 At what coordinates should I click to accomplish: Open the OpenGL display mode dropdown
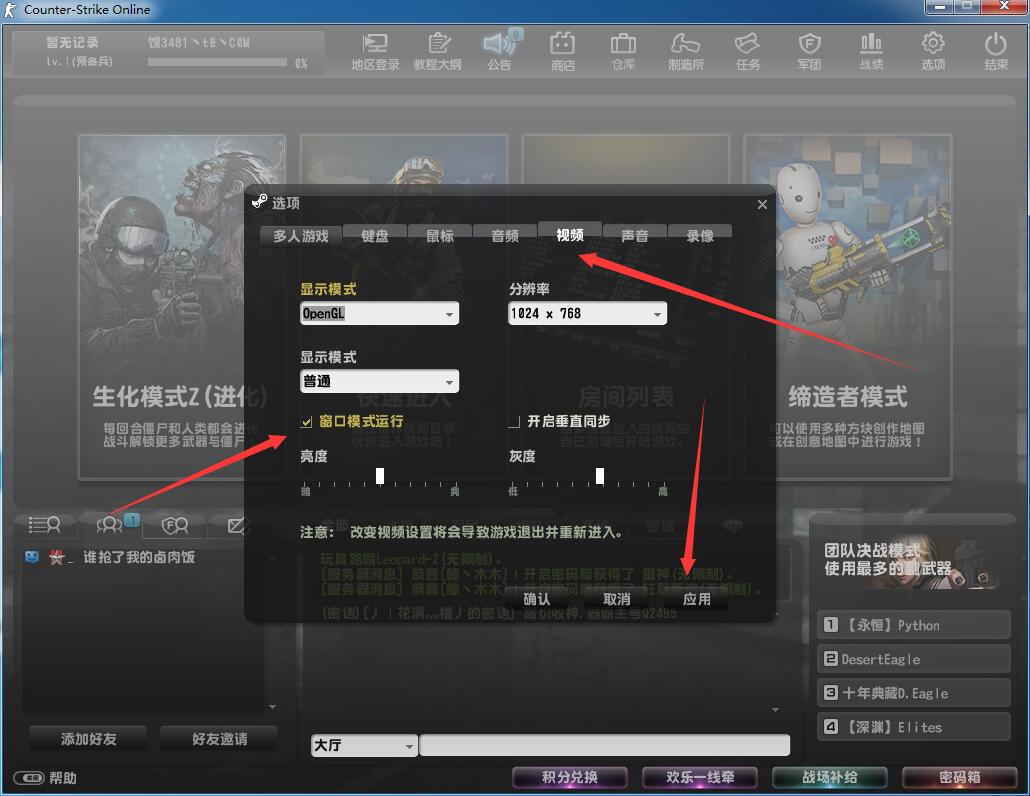click(x=379, y=313)
